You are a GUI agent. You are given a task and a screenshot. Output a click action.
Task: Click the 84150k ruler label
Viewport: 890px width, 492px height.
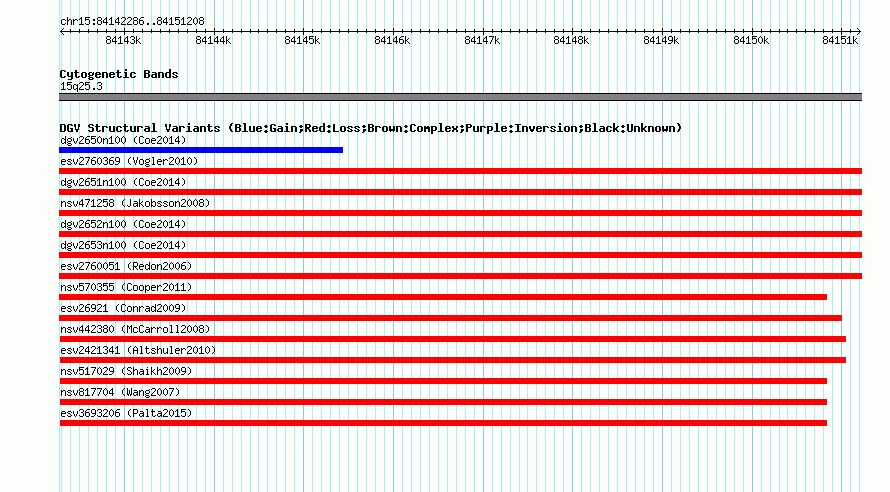point(751,40)
